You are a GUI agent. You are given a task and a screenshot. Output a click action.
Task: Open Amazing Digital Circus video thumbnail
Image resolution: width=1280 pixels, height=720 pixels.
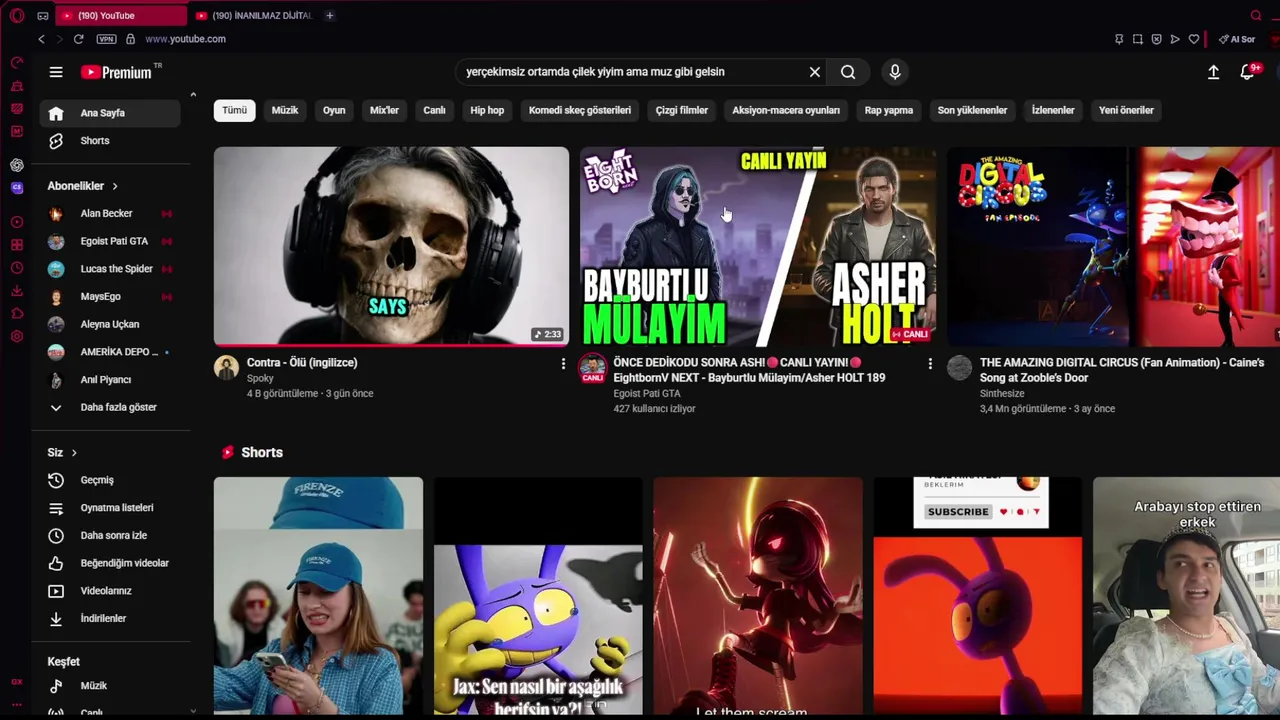click(x=1113, y=246)
